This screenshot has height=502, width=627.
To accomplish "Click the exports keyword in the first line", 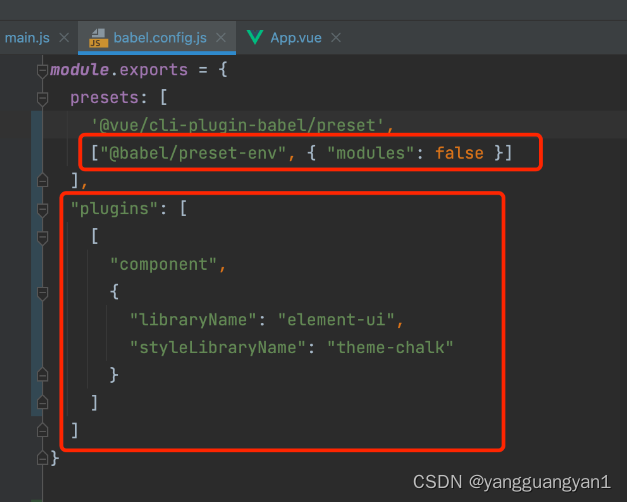I will tap(154, 70).
